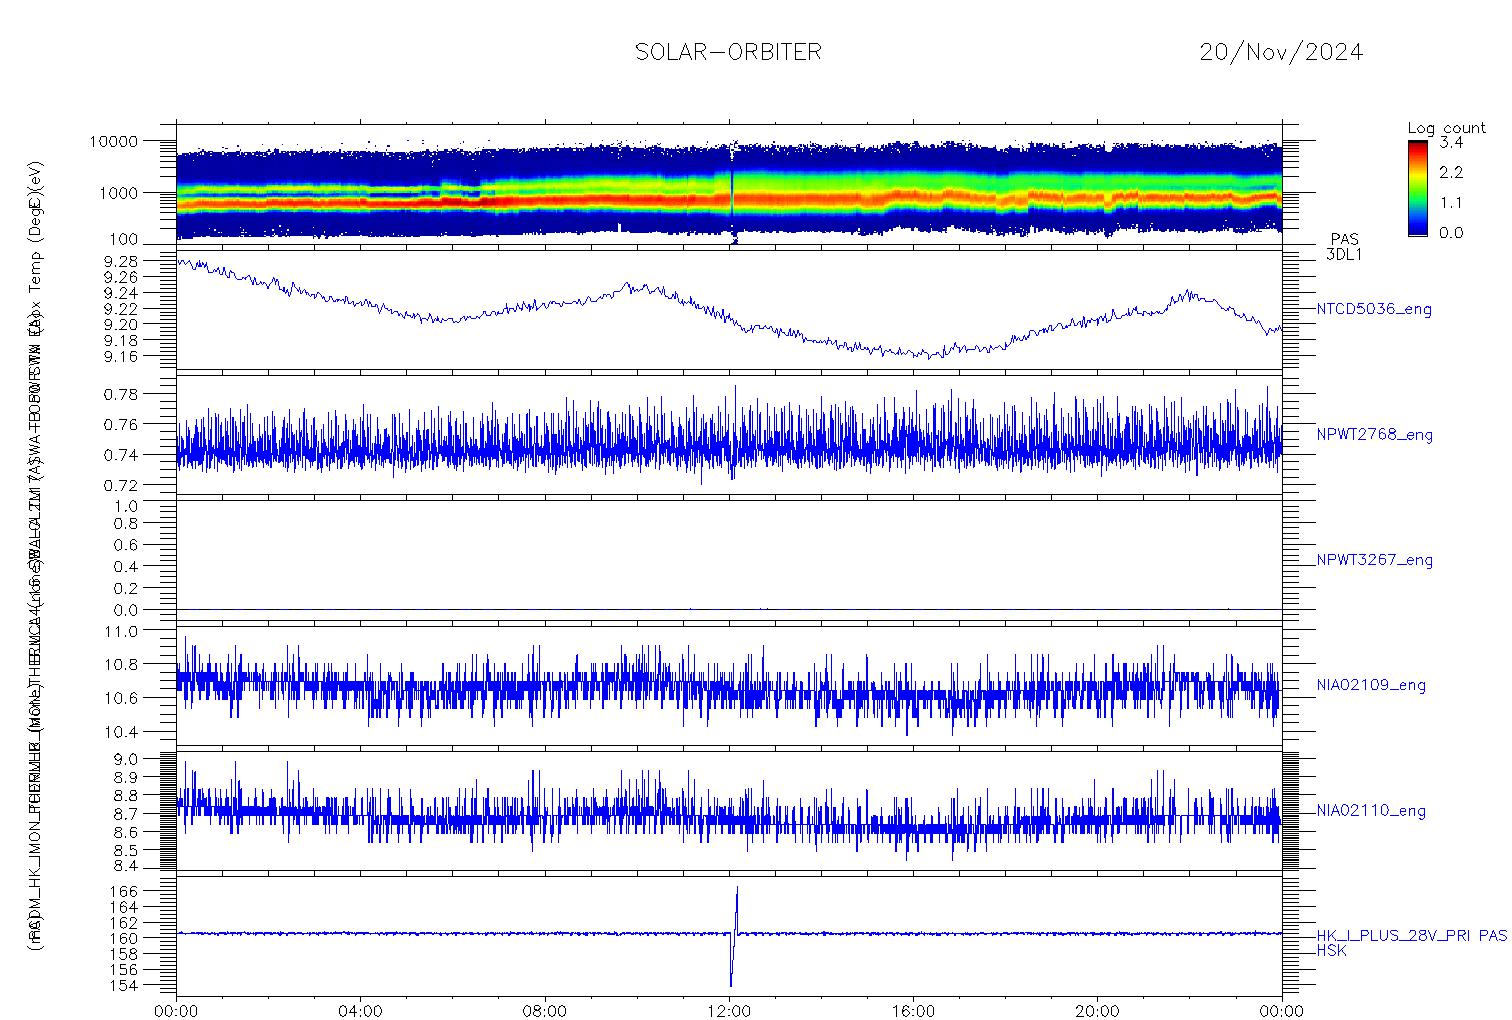Click the NPWT2768_eng series label
1512x1020 pixels.
pos(1375,435)
